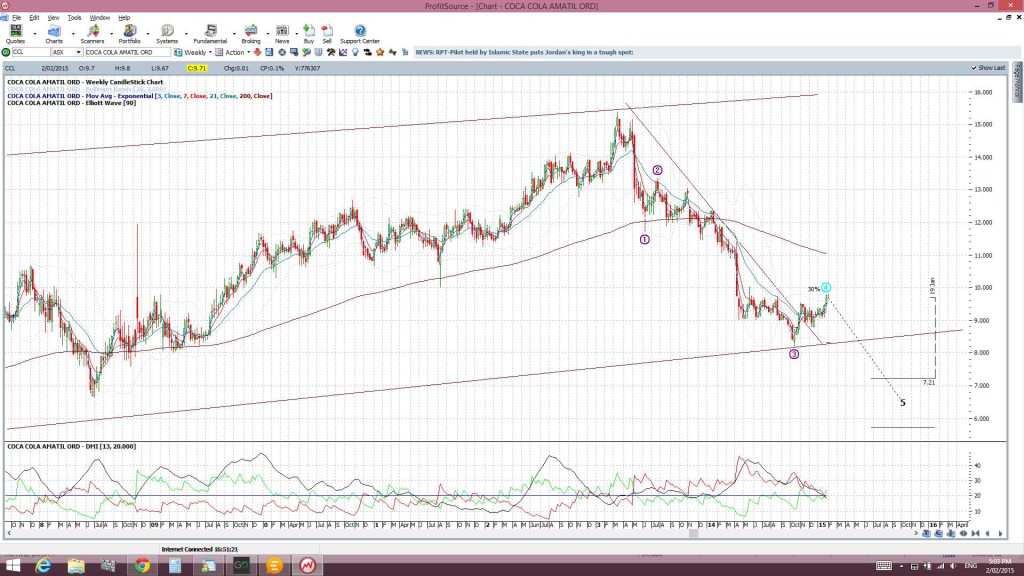Click the news headline ticker
Screen dimensions: 1024x576
pos(524,52)
